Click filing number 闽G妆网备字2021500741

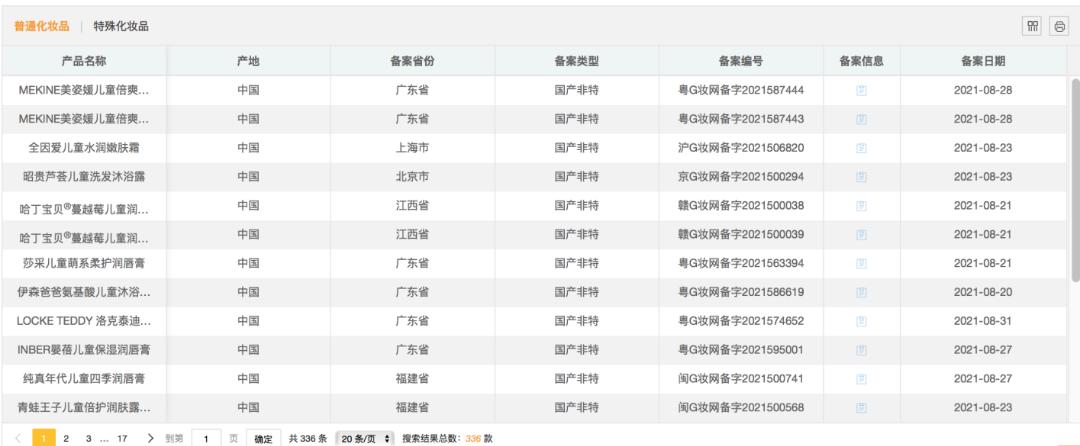[x=740, y=379]
